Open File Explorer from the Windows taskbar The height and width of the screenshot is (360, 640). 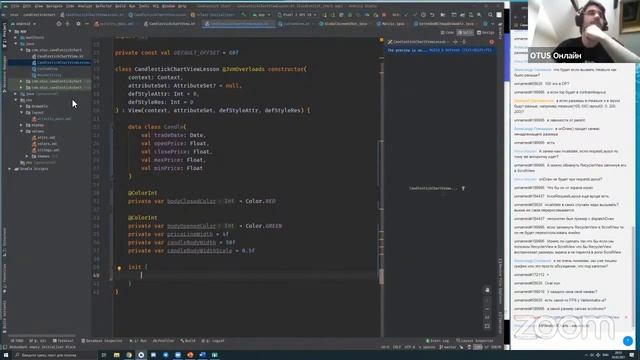tap(117, 355)
